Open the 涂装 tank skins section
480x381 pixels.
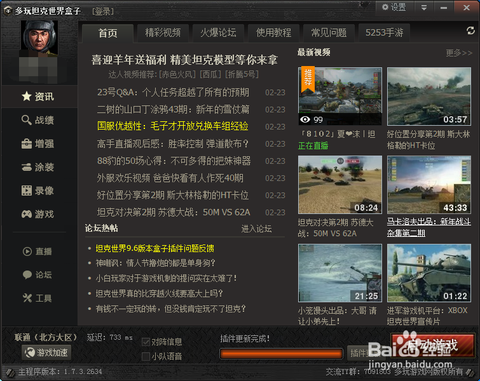(38, 167)
